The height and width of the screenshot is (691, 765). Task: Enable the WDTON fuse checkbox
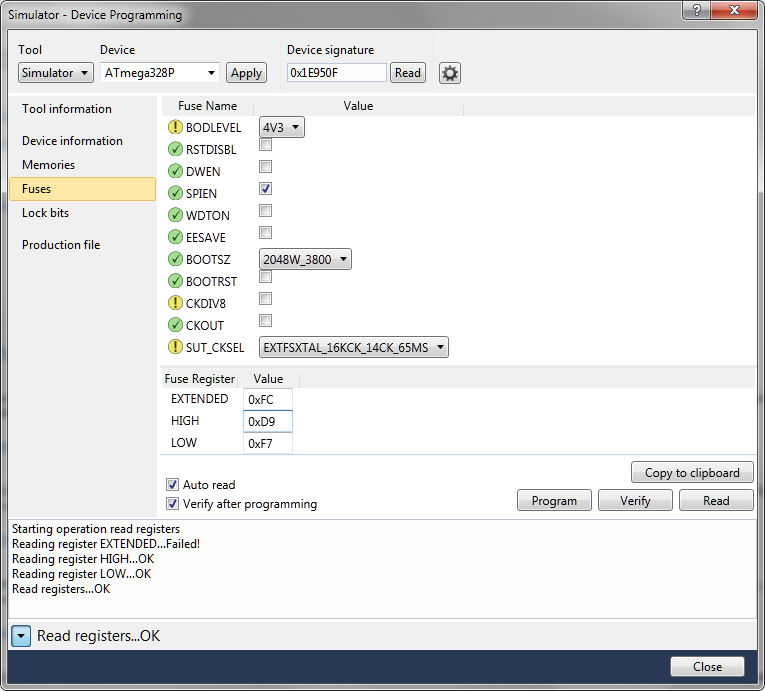(265, 210)
